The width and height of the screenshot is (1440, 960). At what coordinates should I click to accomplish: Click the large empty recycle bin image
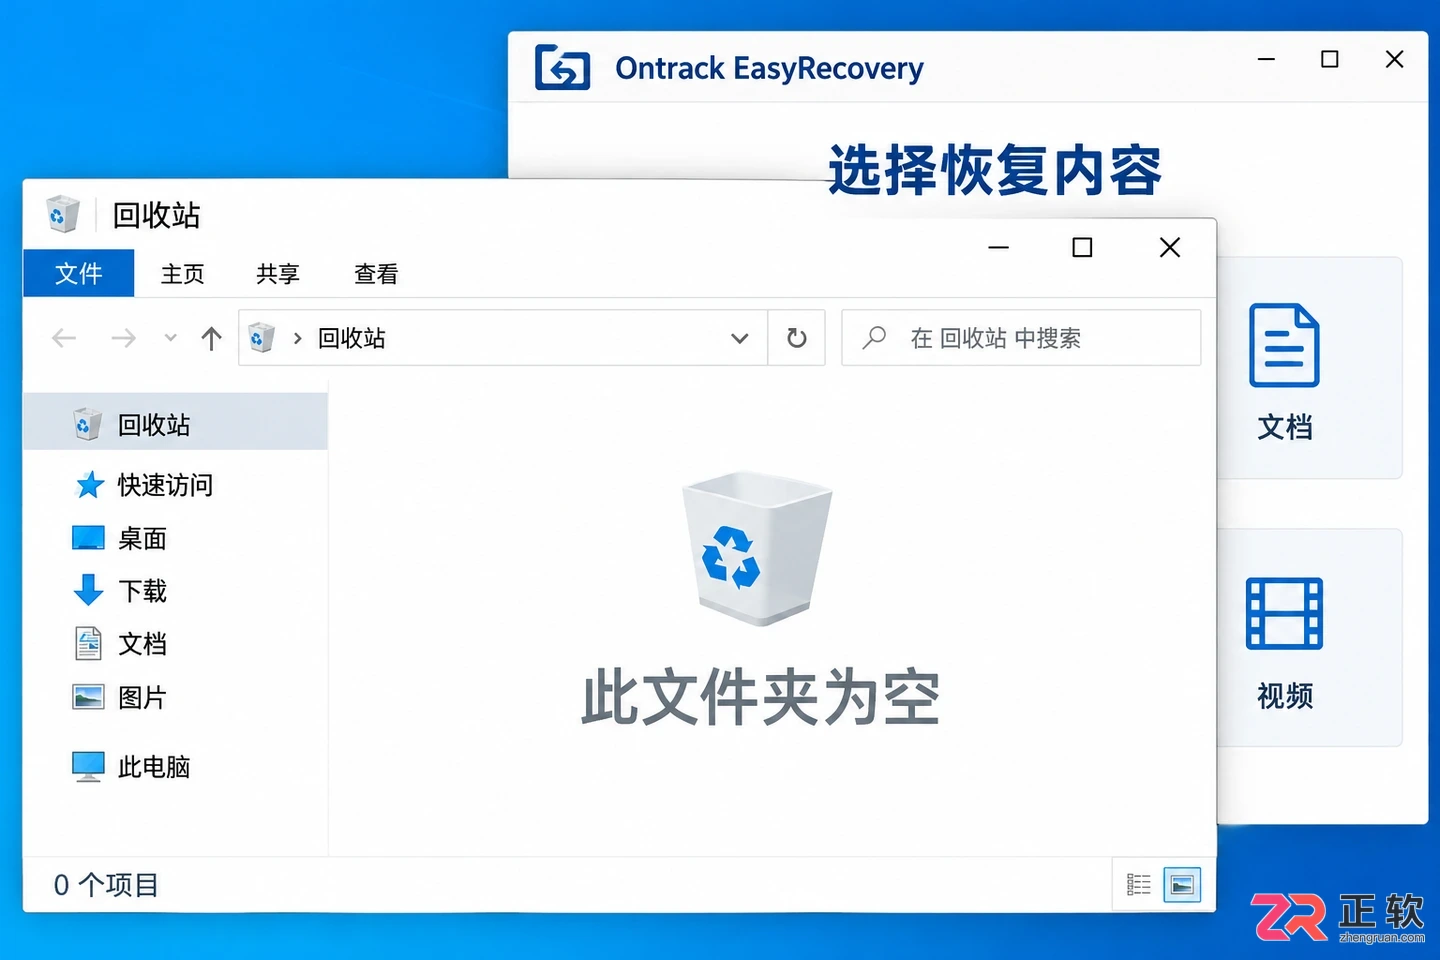[x=757, y=548]
